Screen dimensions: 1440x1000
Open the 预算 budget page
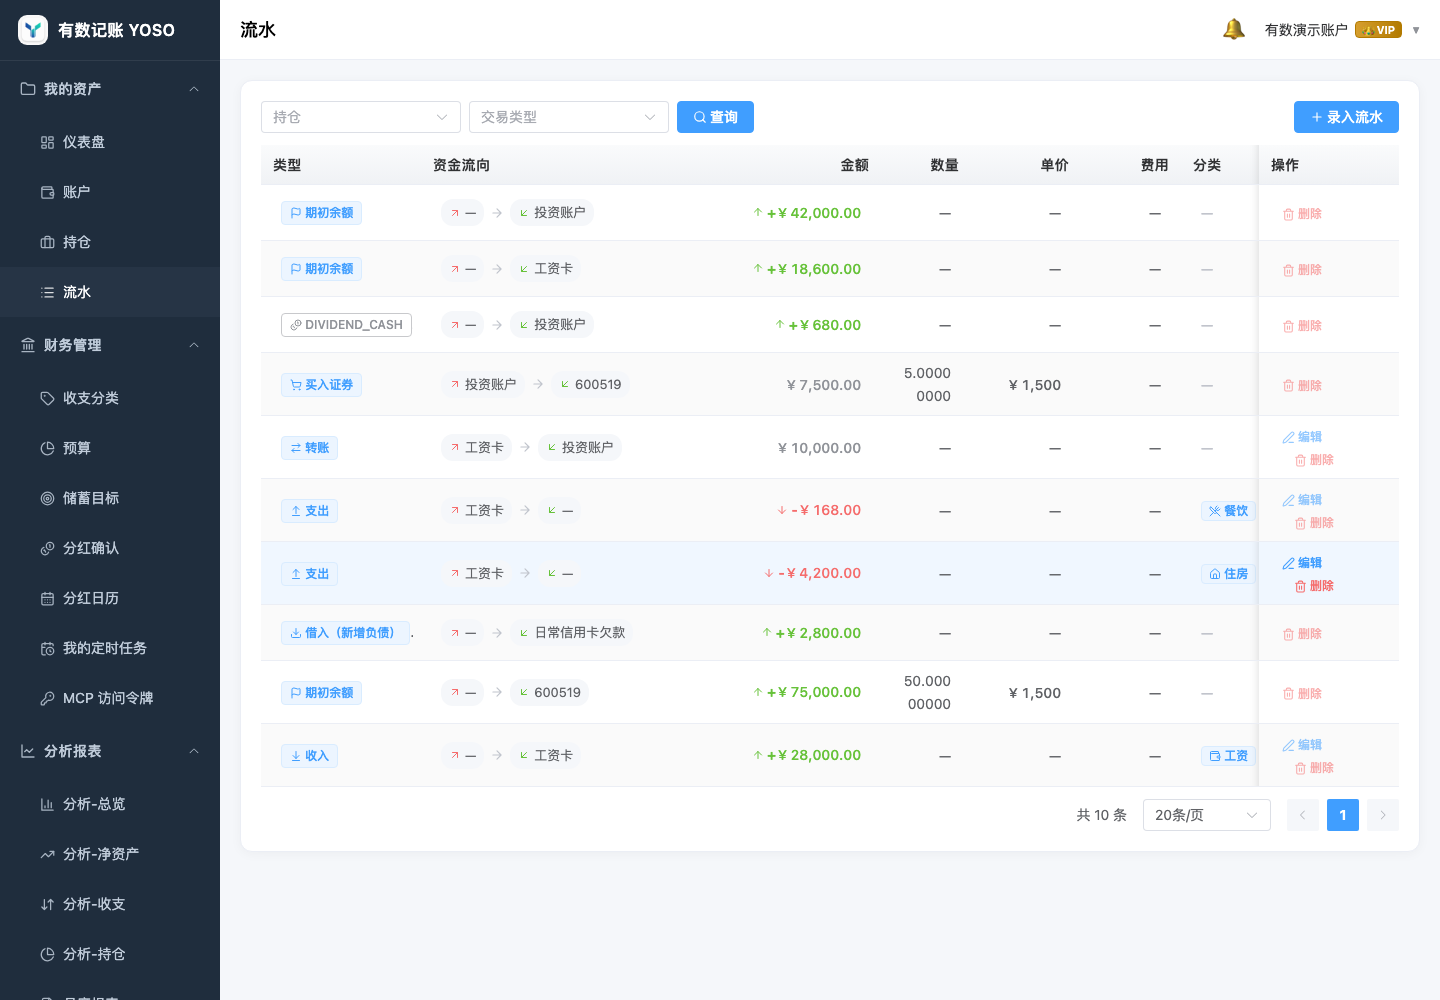pyautogui.click(x=110, y=448)
